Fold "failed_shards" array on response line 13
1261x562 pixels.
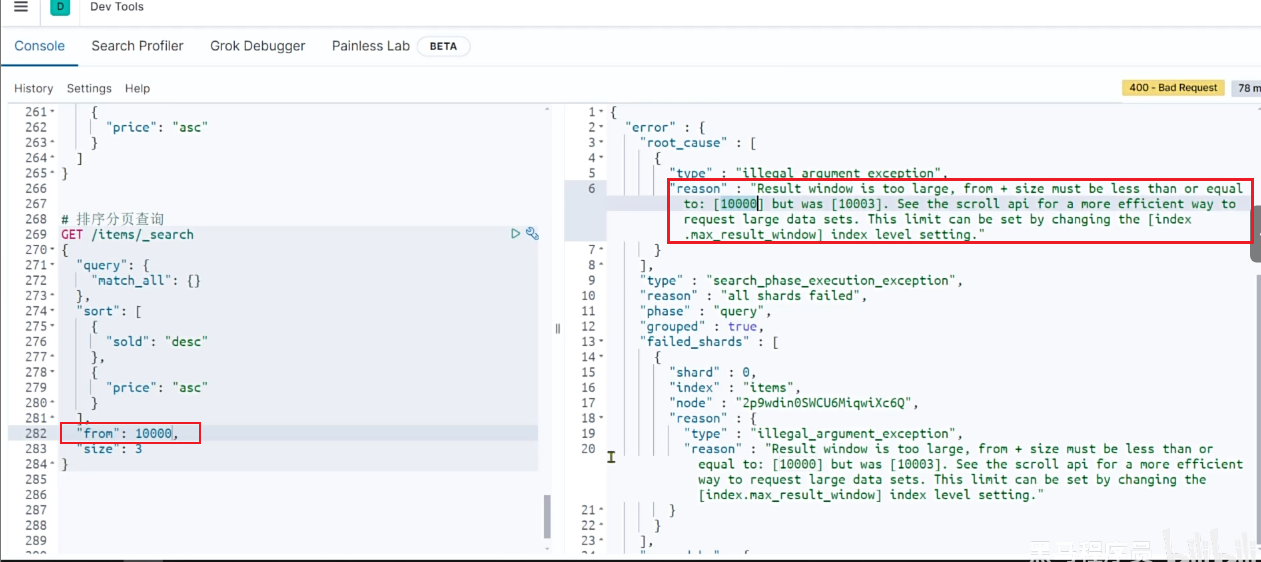pyautogui.click(x=601, y=342)
